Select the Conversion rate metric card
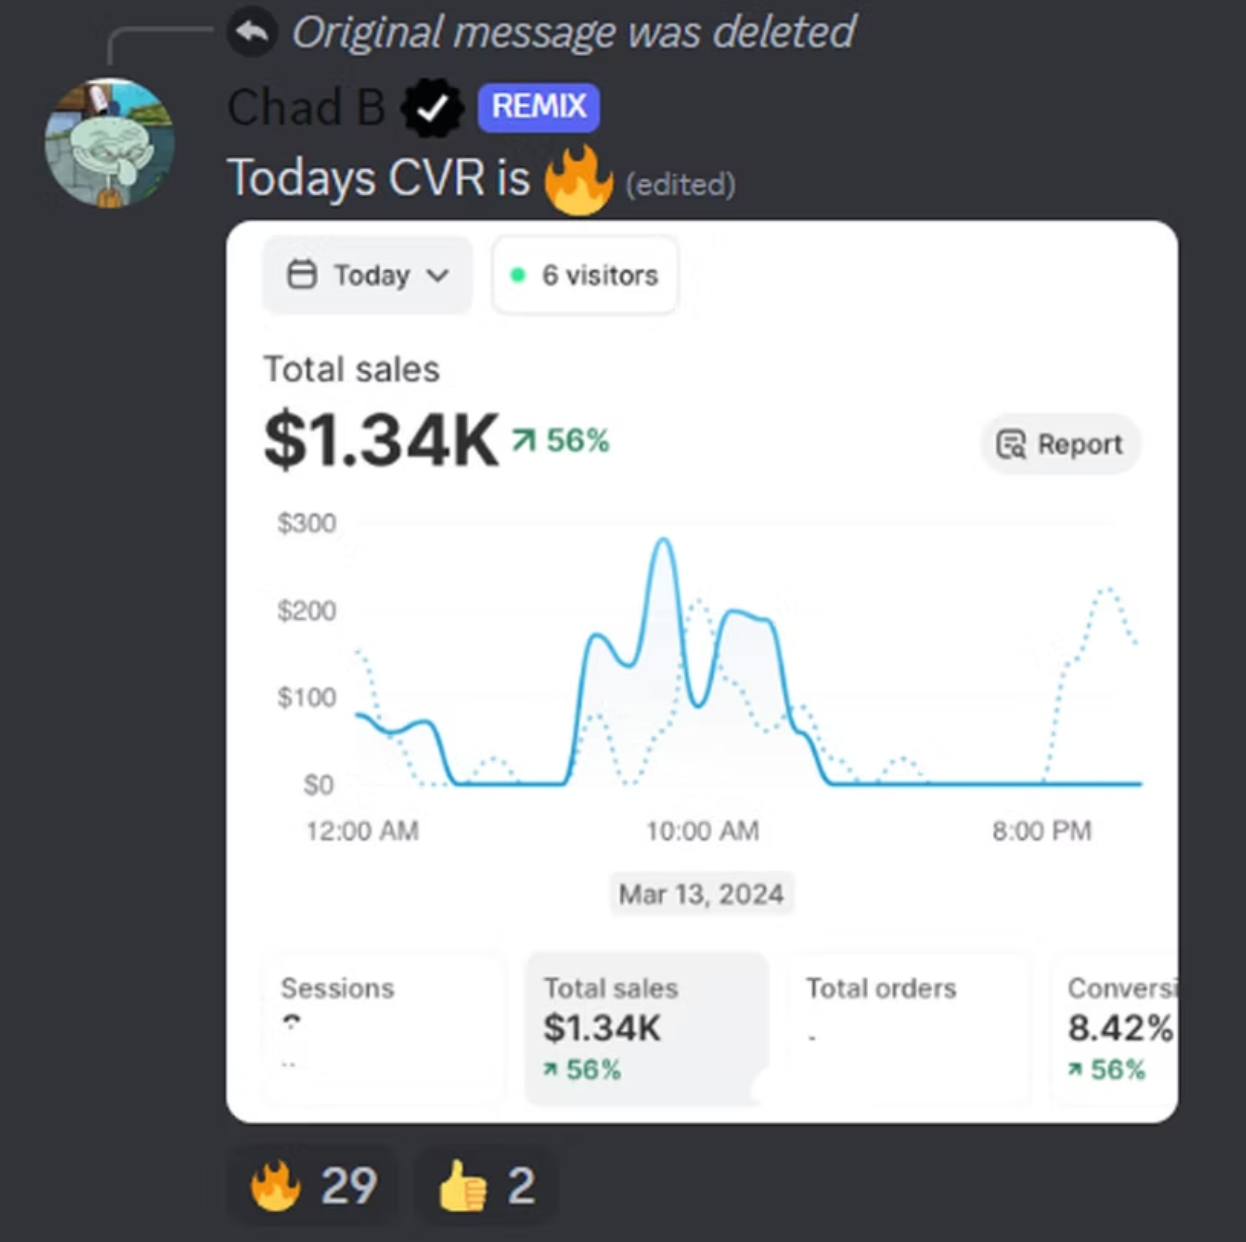Viewport: 1246px width, 1242px height. (1114, 1028)
